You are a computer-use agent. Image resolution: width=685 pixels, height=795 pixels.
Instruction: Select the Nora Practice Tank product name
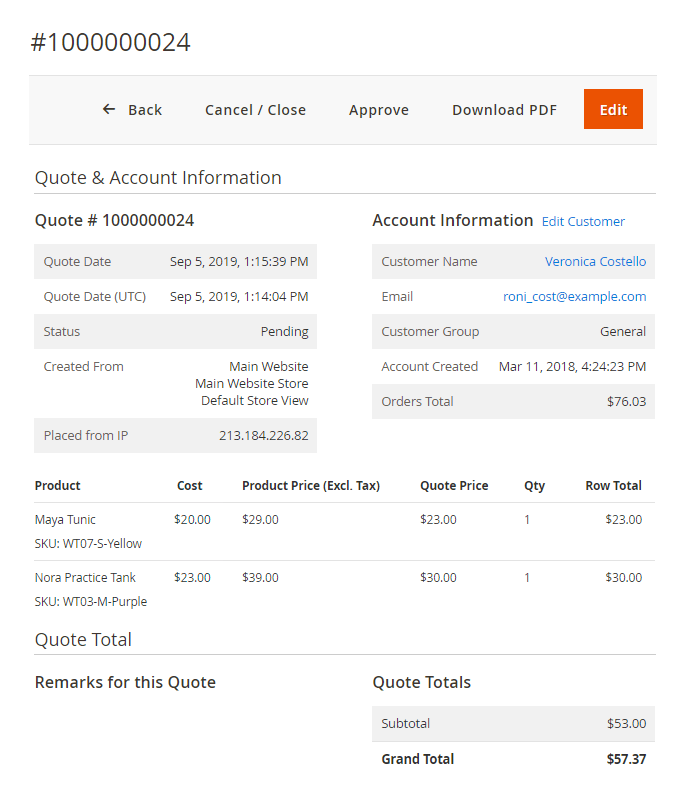(x=85, y=578)
